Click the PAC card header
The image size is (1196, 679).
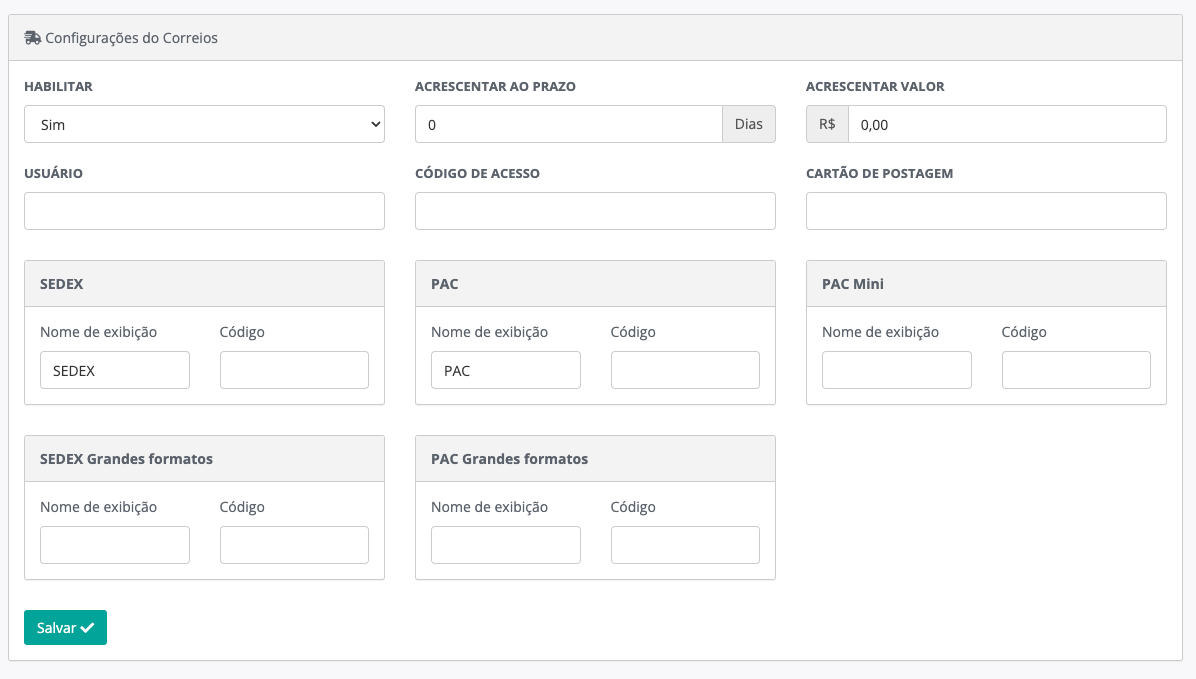[x=595, y=284]
